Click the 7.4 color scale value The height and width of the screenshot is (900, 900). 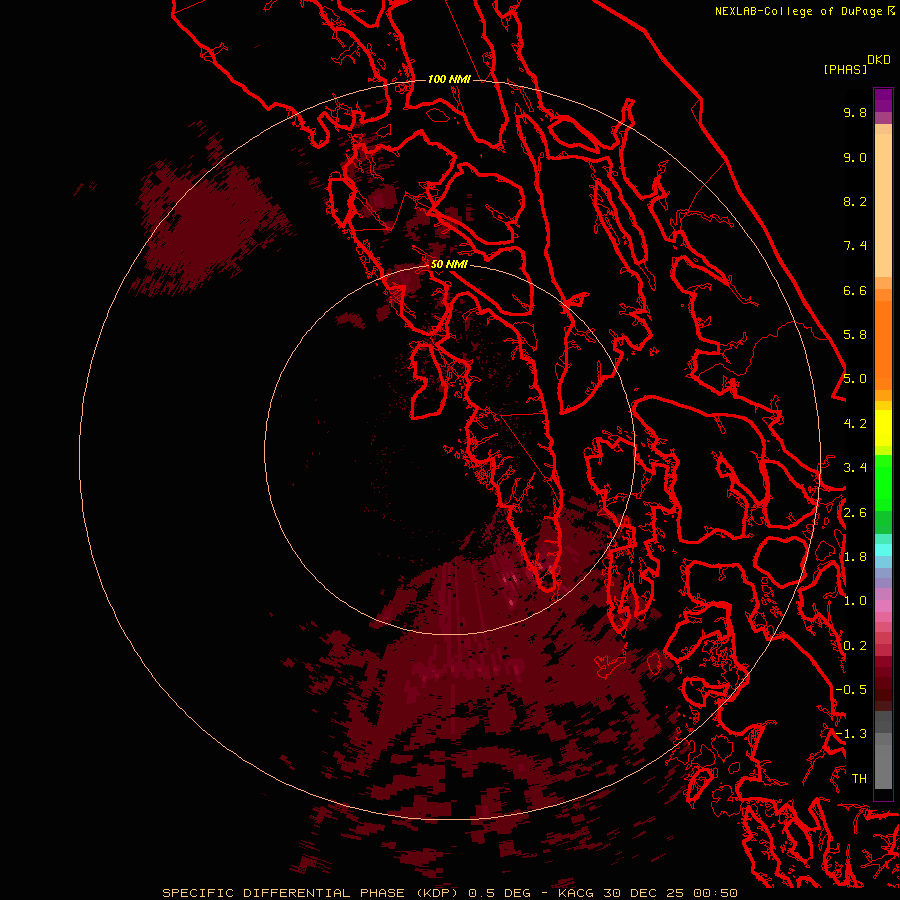(x=855, y=246)
